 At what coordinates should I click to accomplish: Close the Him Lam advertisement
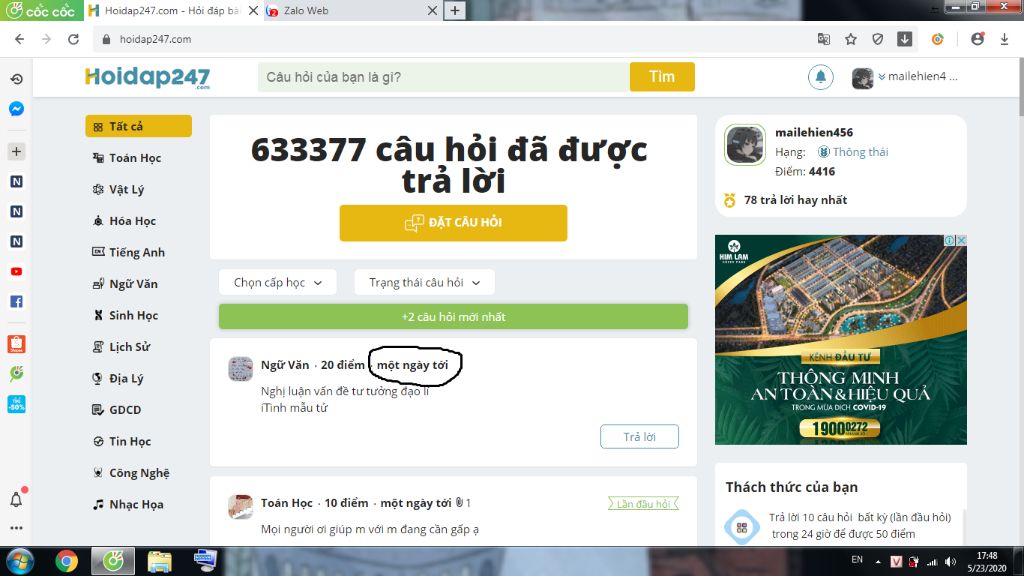961,240
